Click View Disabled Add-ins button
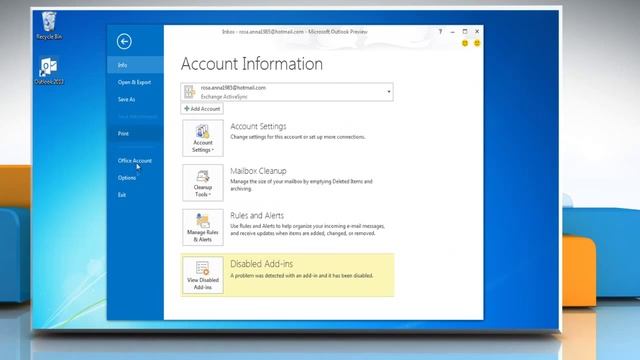 click(203, 275)
